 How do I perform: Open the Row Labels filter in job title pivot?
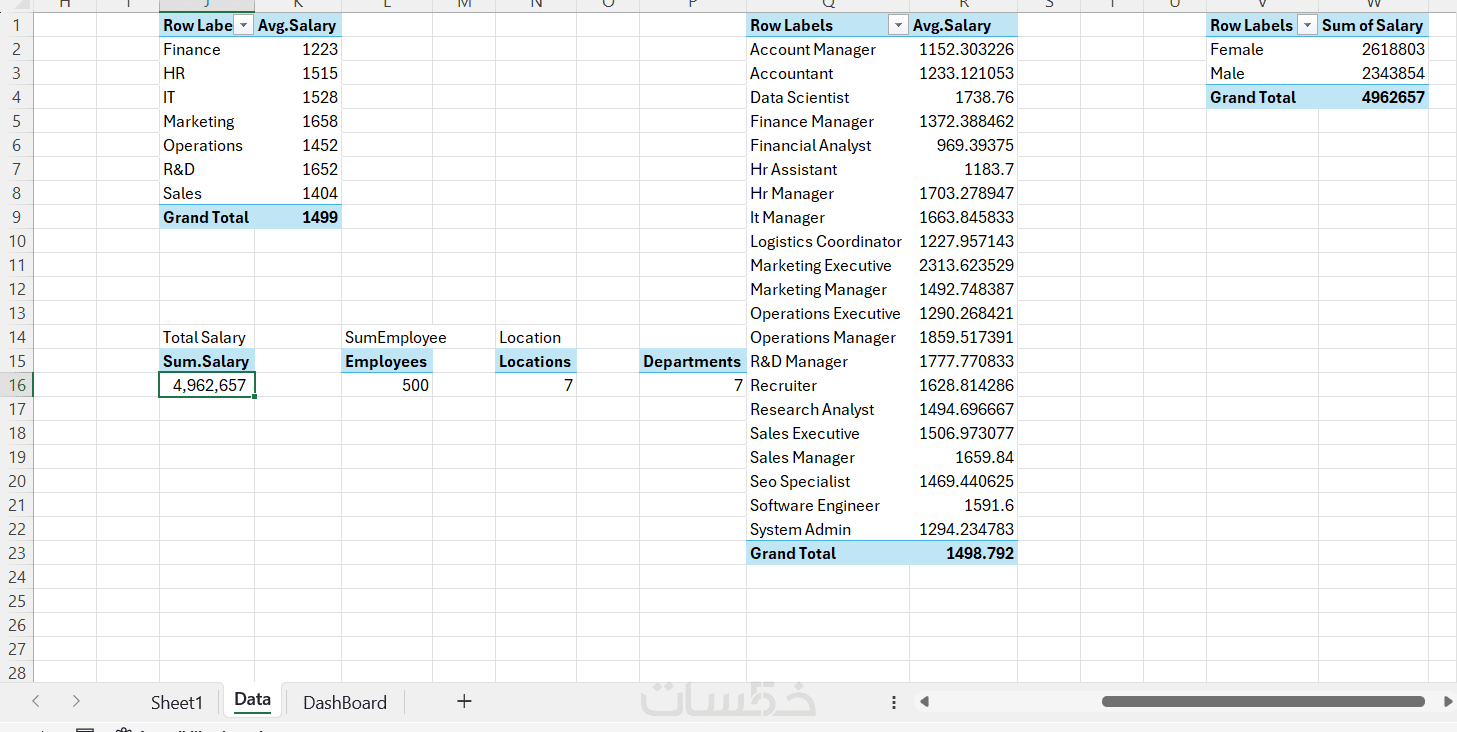point(899,25)
